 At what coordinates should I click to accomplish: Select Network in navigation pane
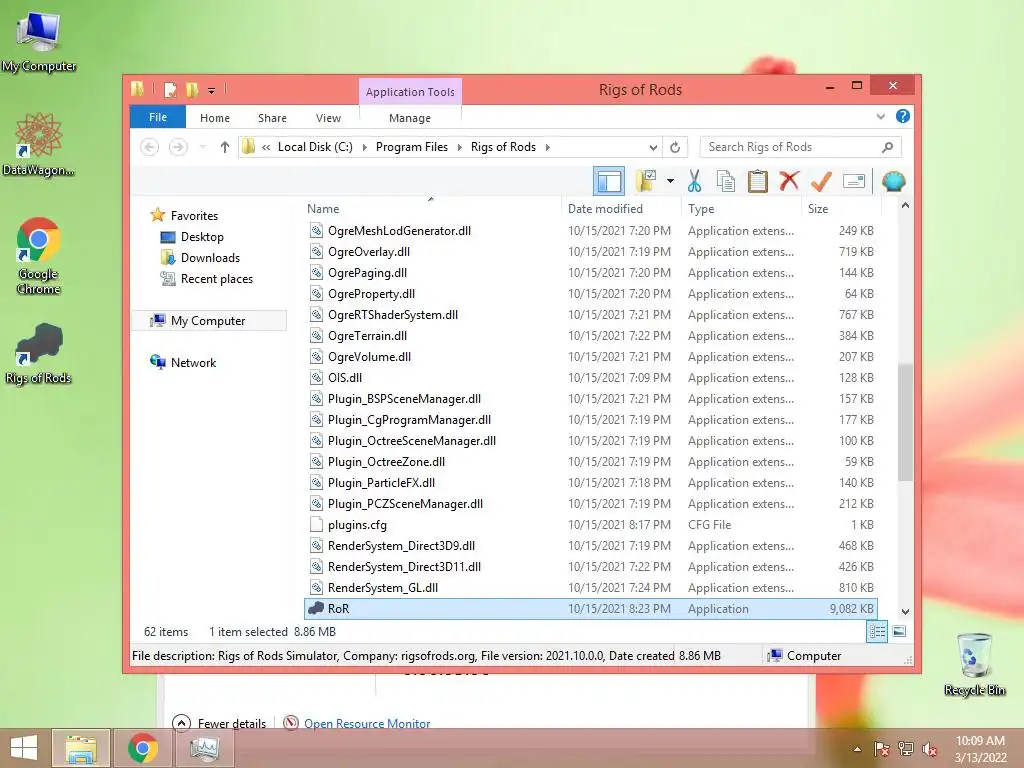(193, 362)
